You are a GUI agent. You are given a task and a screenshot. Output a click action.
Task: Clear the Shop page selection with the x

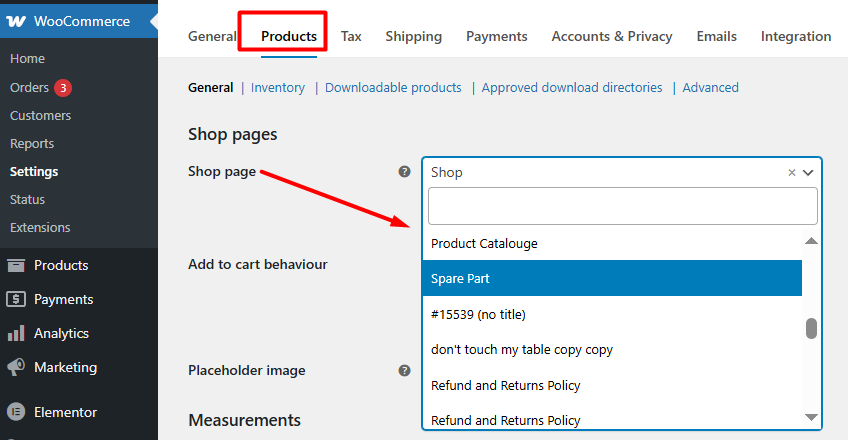click(792, 172)
